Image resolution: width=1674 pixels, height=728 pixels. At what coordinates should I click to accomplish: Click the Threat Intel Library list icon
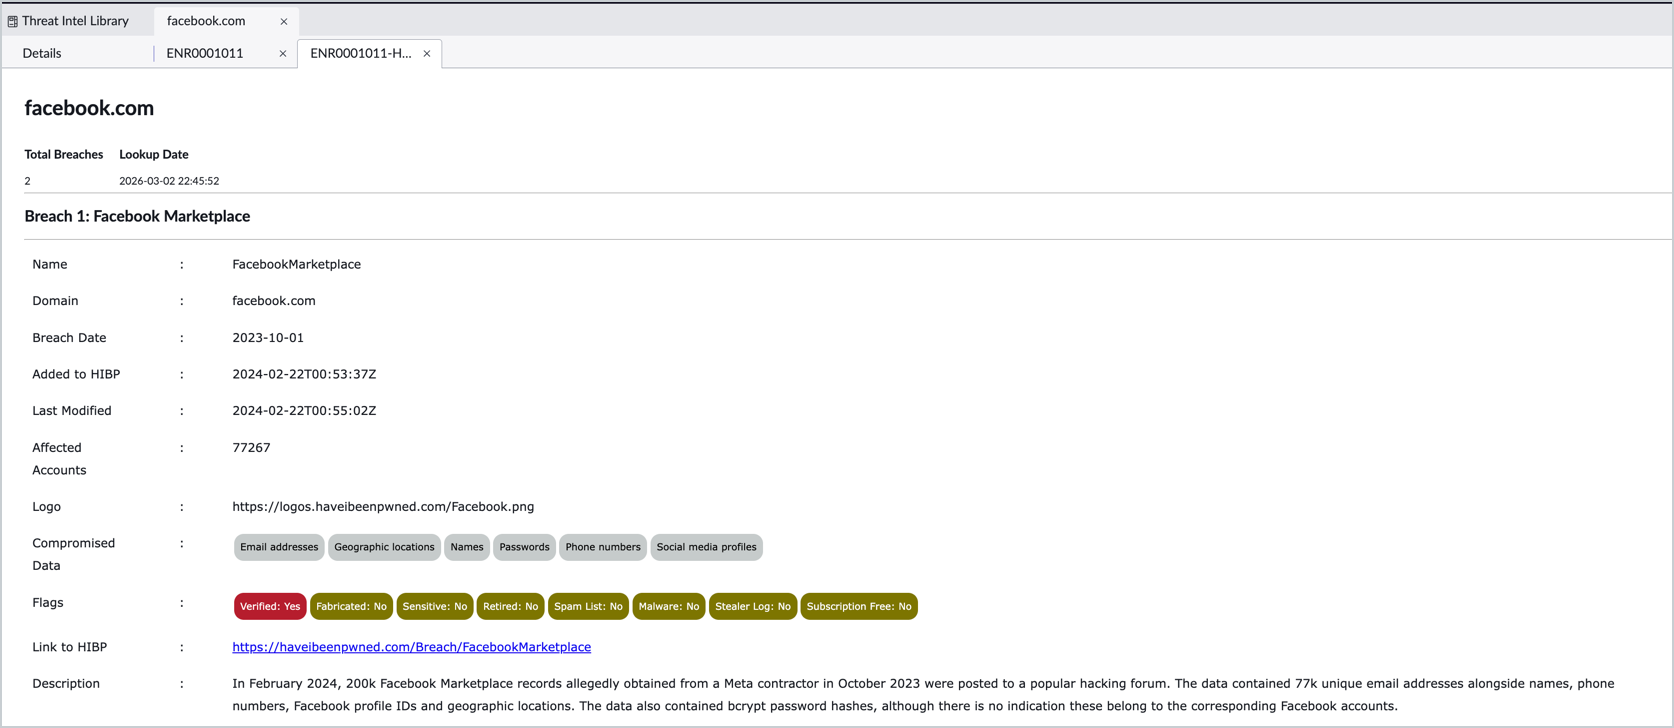pyautogui.click(x=12, y=21)
